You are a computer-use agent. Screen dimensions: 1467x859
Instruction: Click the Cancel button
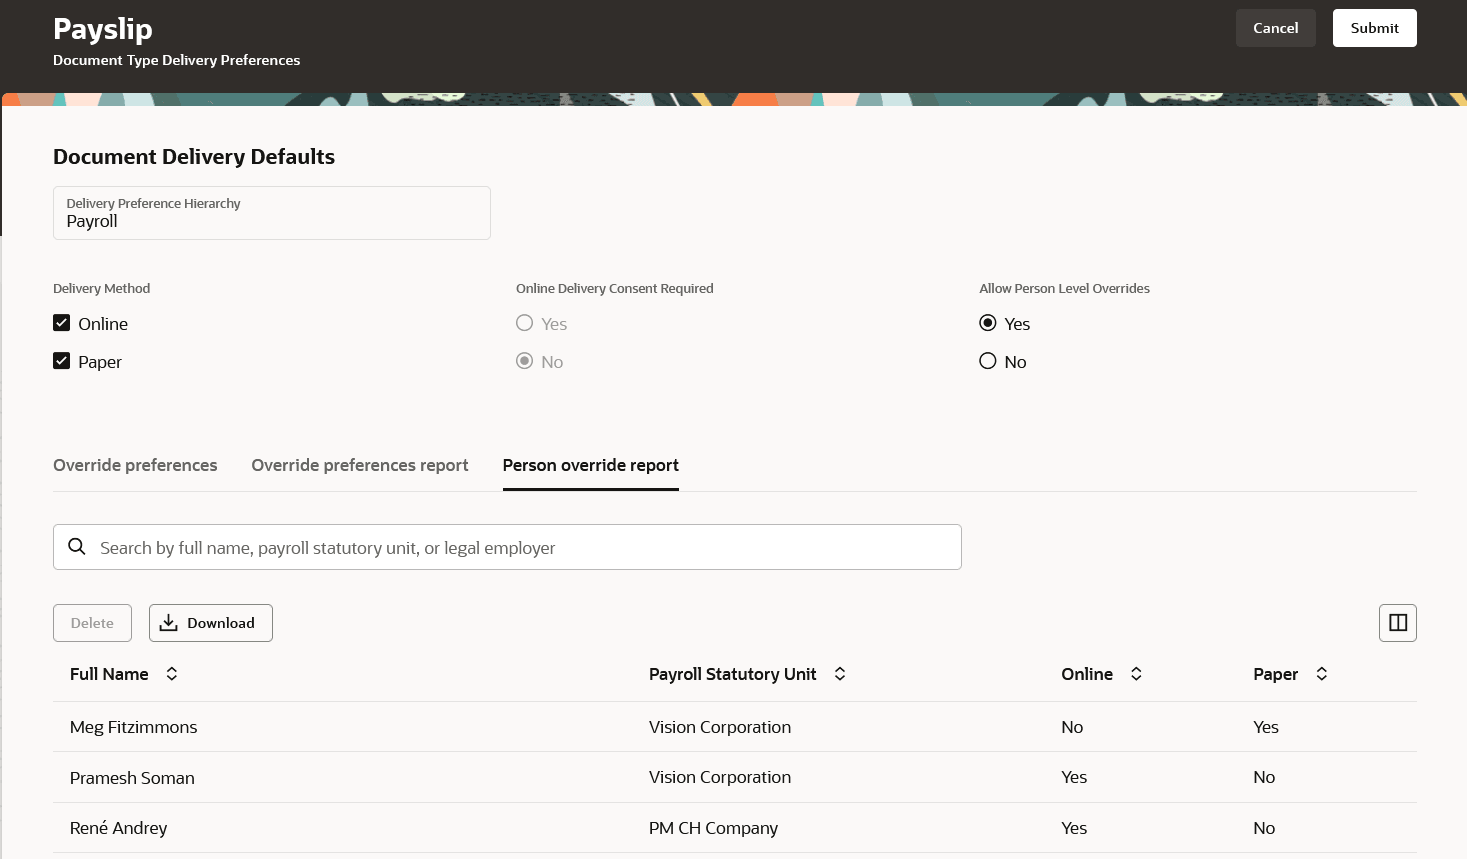point(1275,28)
